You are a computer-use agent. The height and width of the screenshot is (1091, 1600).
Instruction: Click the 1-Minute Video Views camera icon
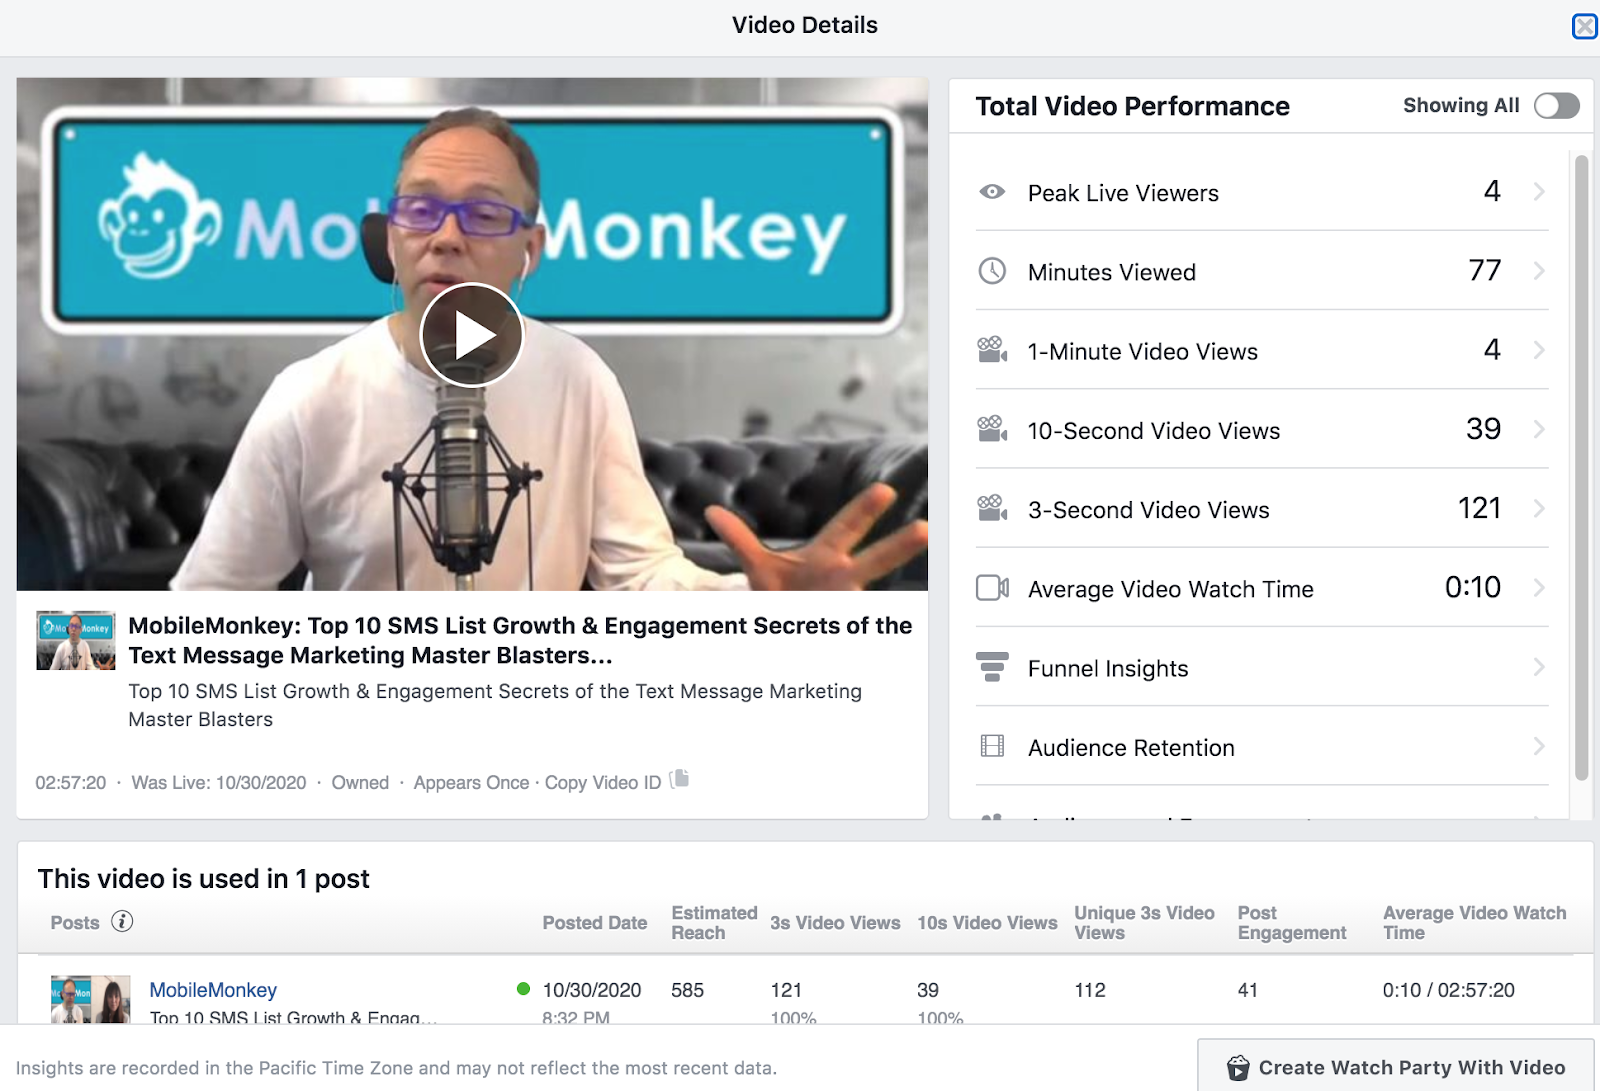pos(992,350)
